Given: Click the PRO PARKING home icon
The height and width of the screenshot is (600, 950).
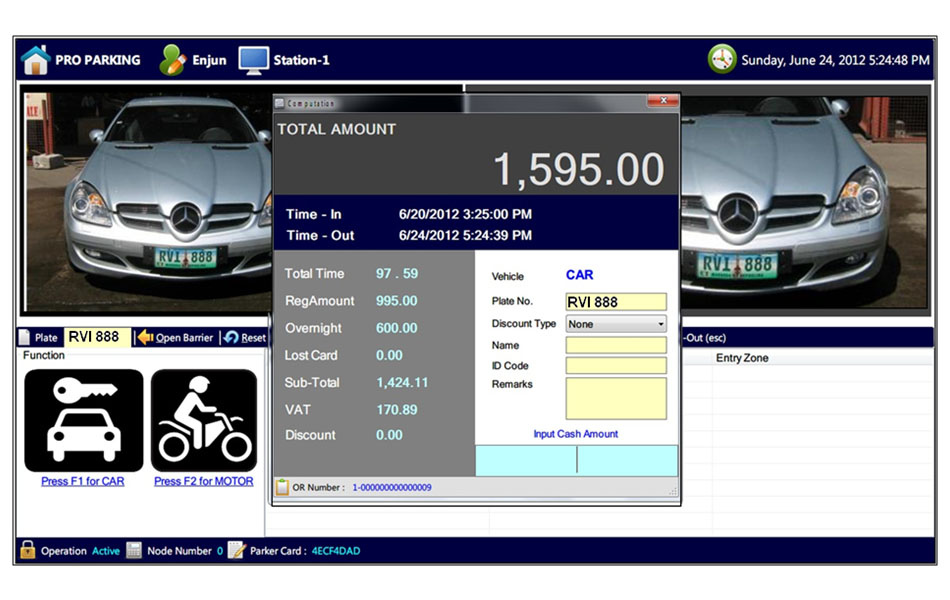Looking at the screenshot, I should click(35, 60).
